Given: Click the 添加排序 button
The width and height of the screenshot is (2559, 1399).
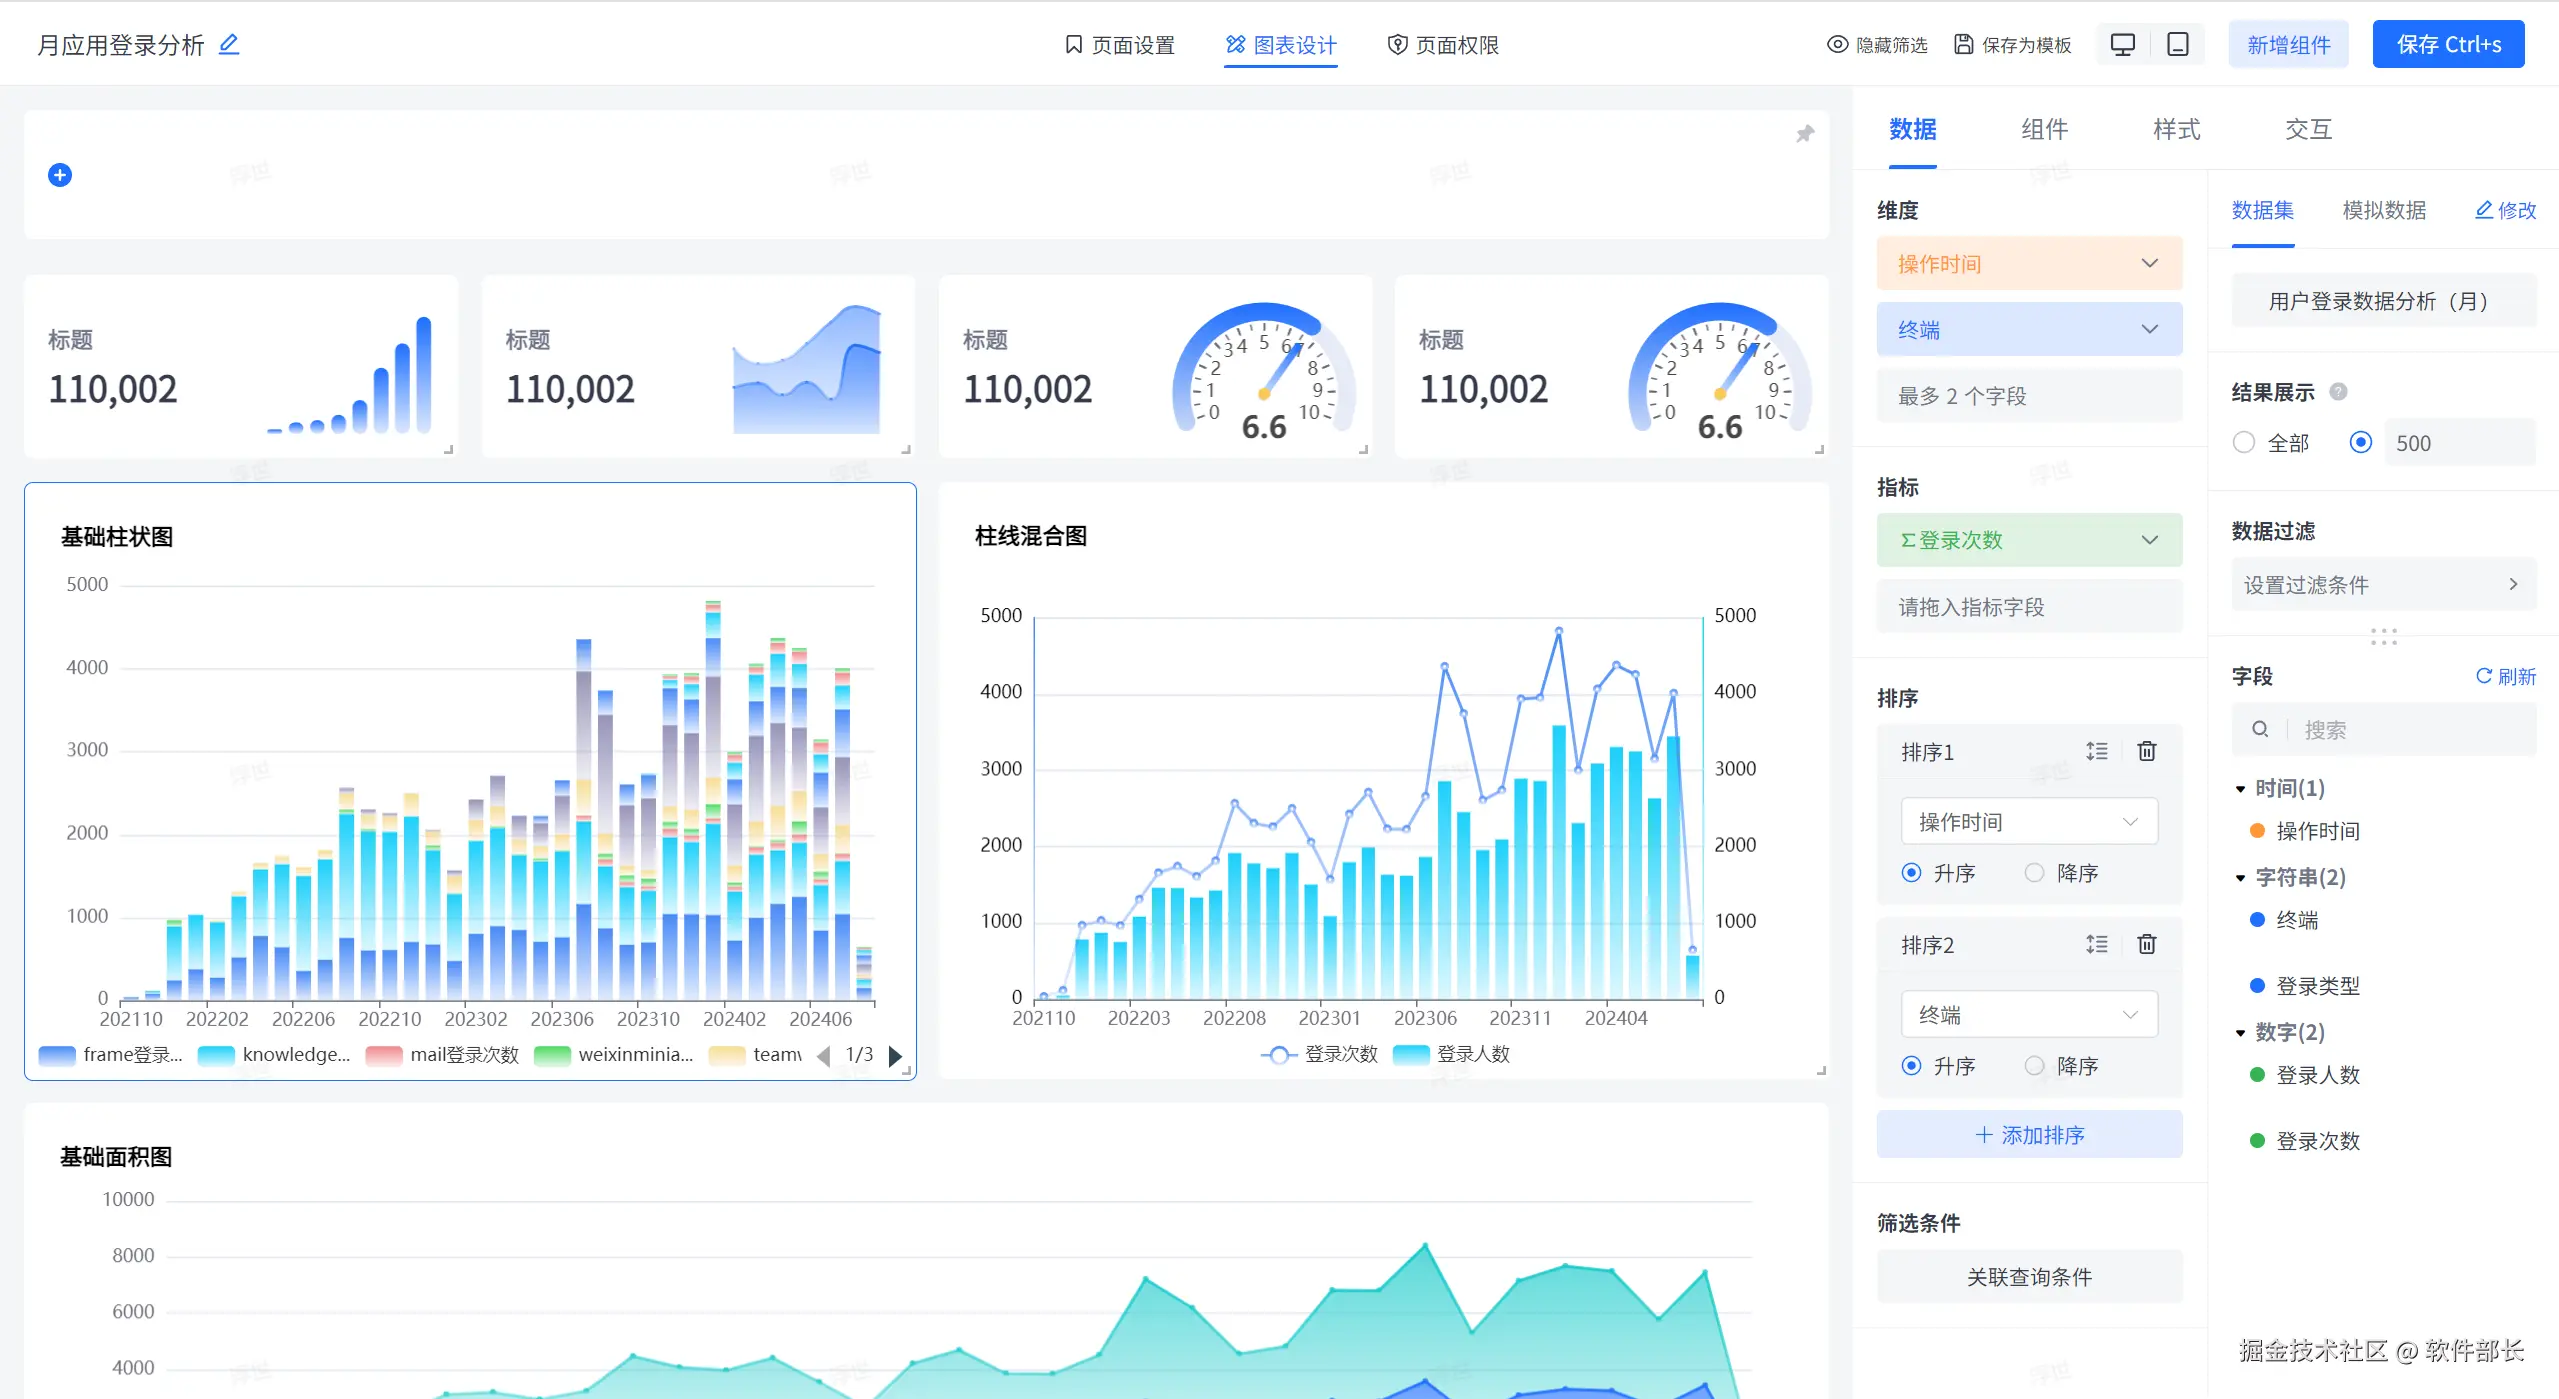Looking at the screenshot, I should (2029, 1135).
